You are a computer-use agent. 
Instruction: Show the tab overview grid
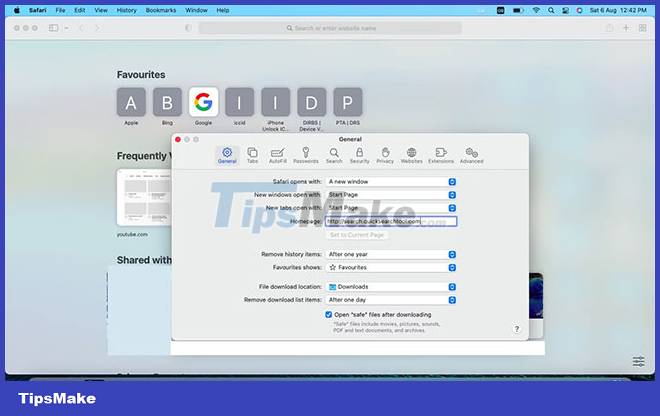pyautogui.click(x=642, y=28)
